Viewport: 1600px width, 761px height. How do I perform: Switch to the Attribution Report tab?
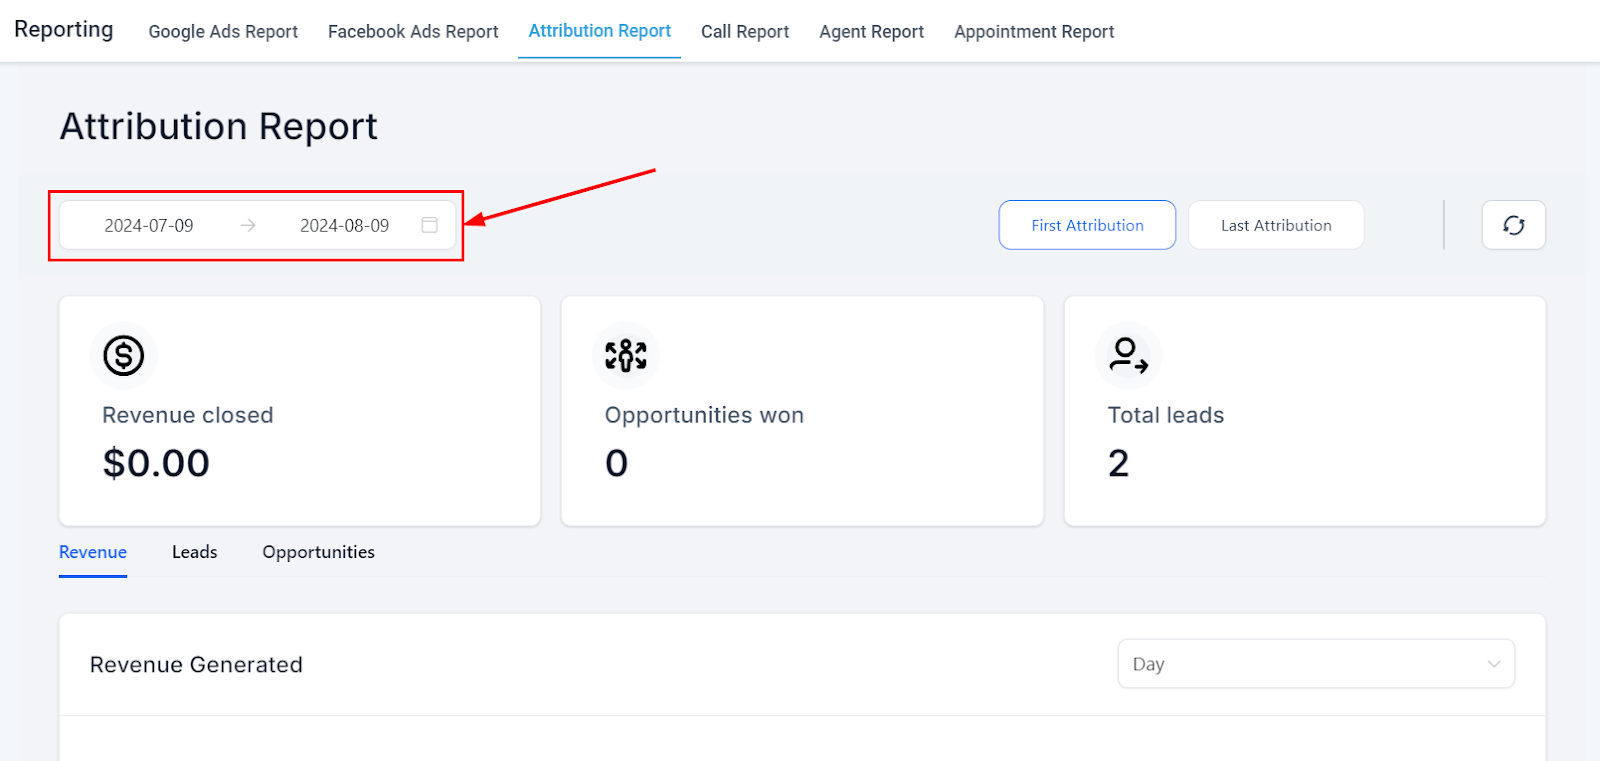[x=599, y=31]
